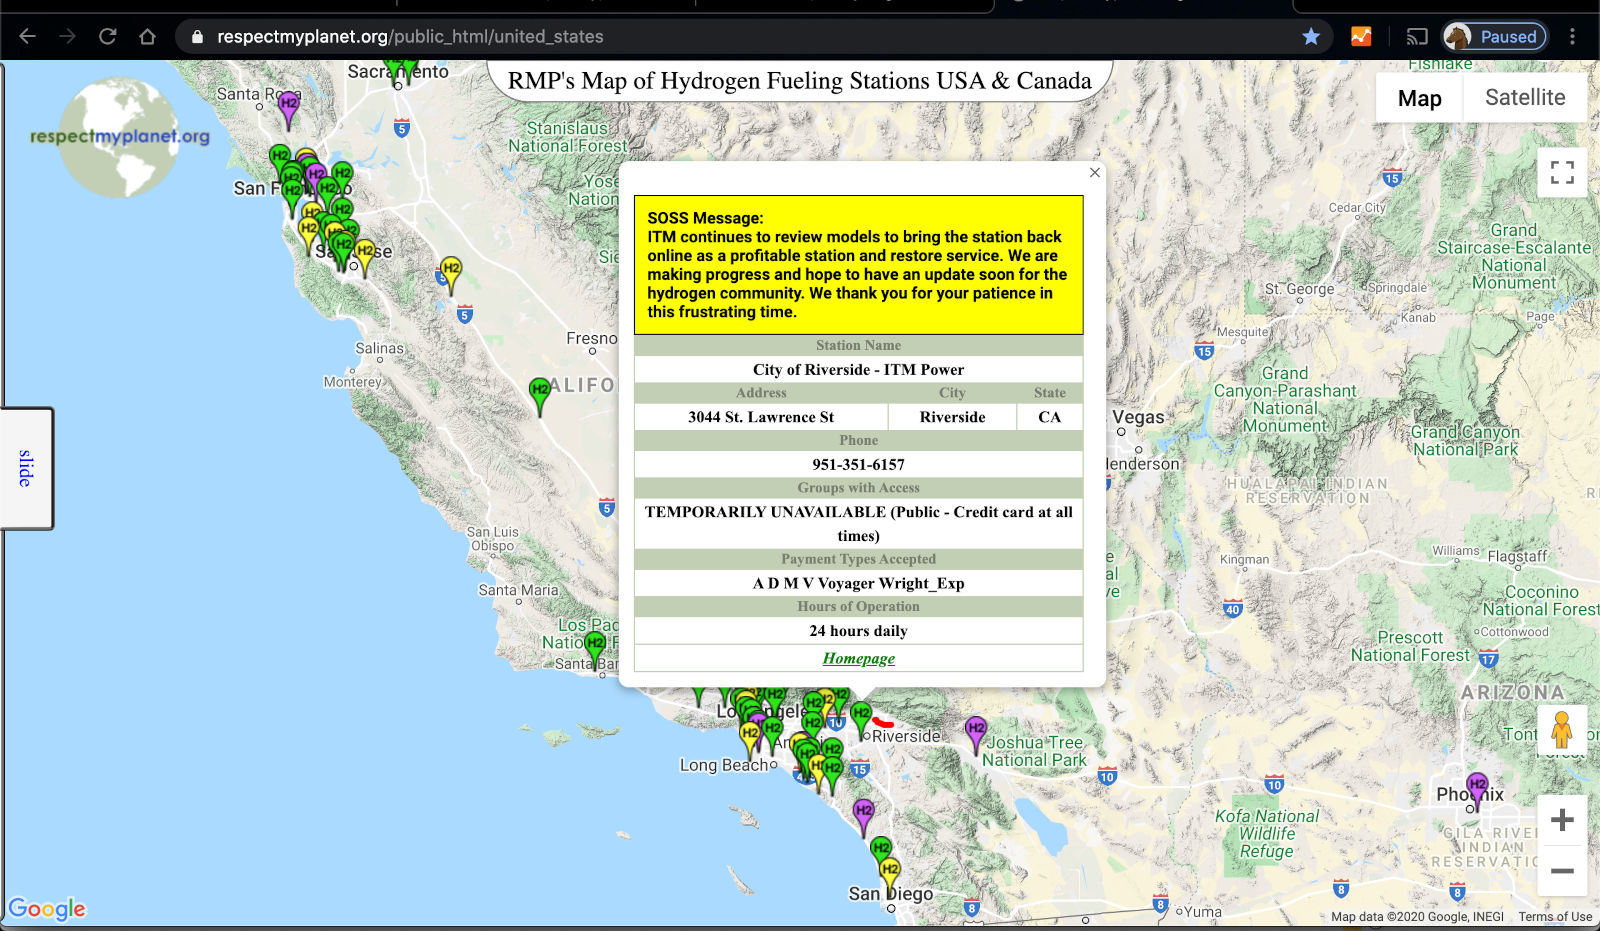The image size is (1600, 931).
Task: Switch to Map view
Action: tap(1419, 97)
